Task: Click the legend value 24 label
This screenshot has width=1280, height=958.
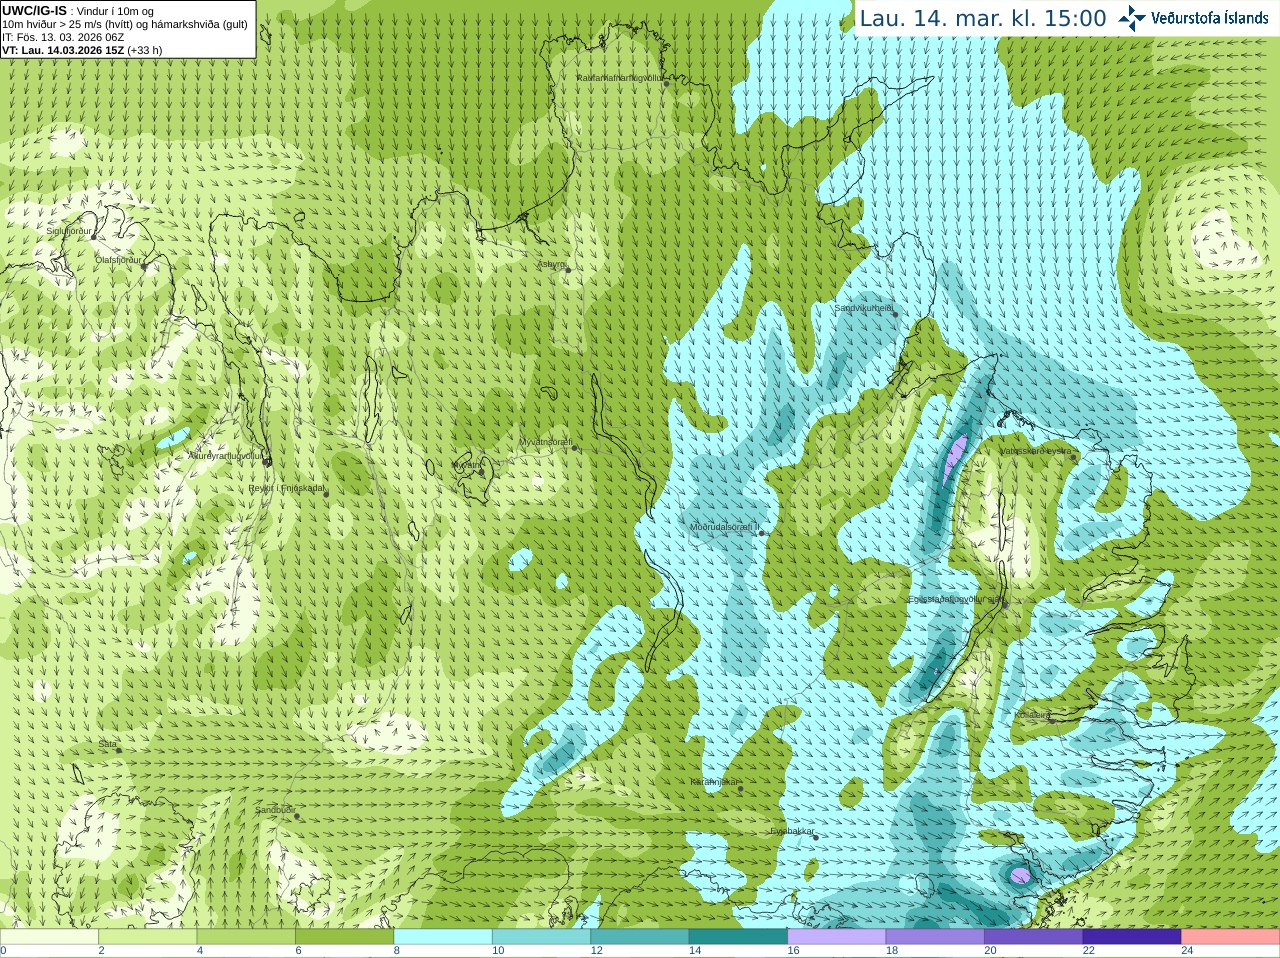Action: point(1187,951)
